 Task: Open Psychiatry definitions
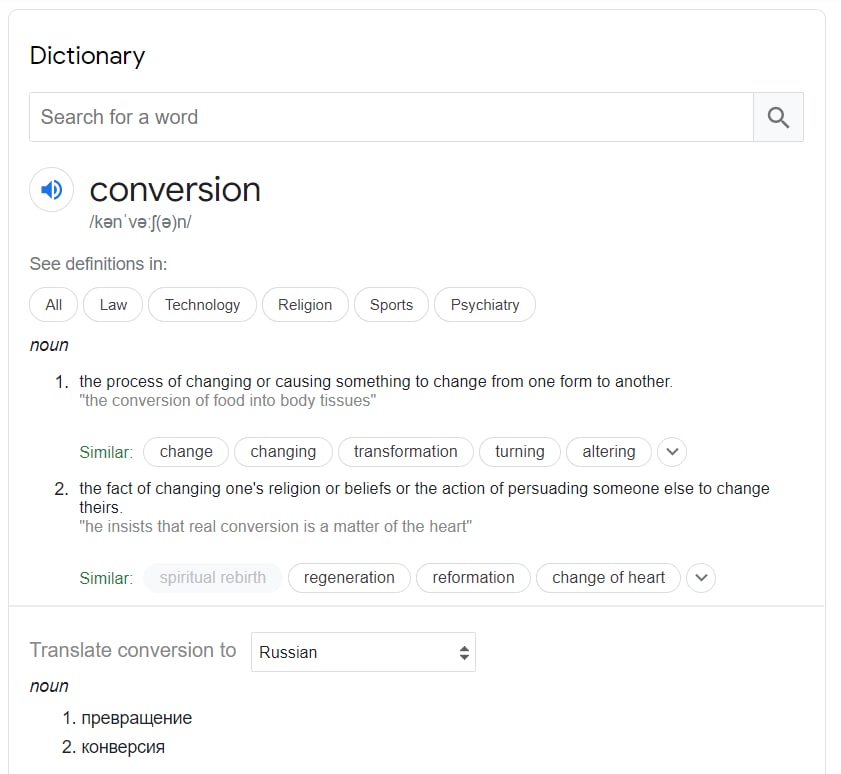[x=485, y=305]
